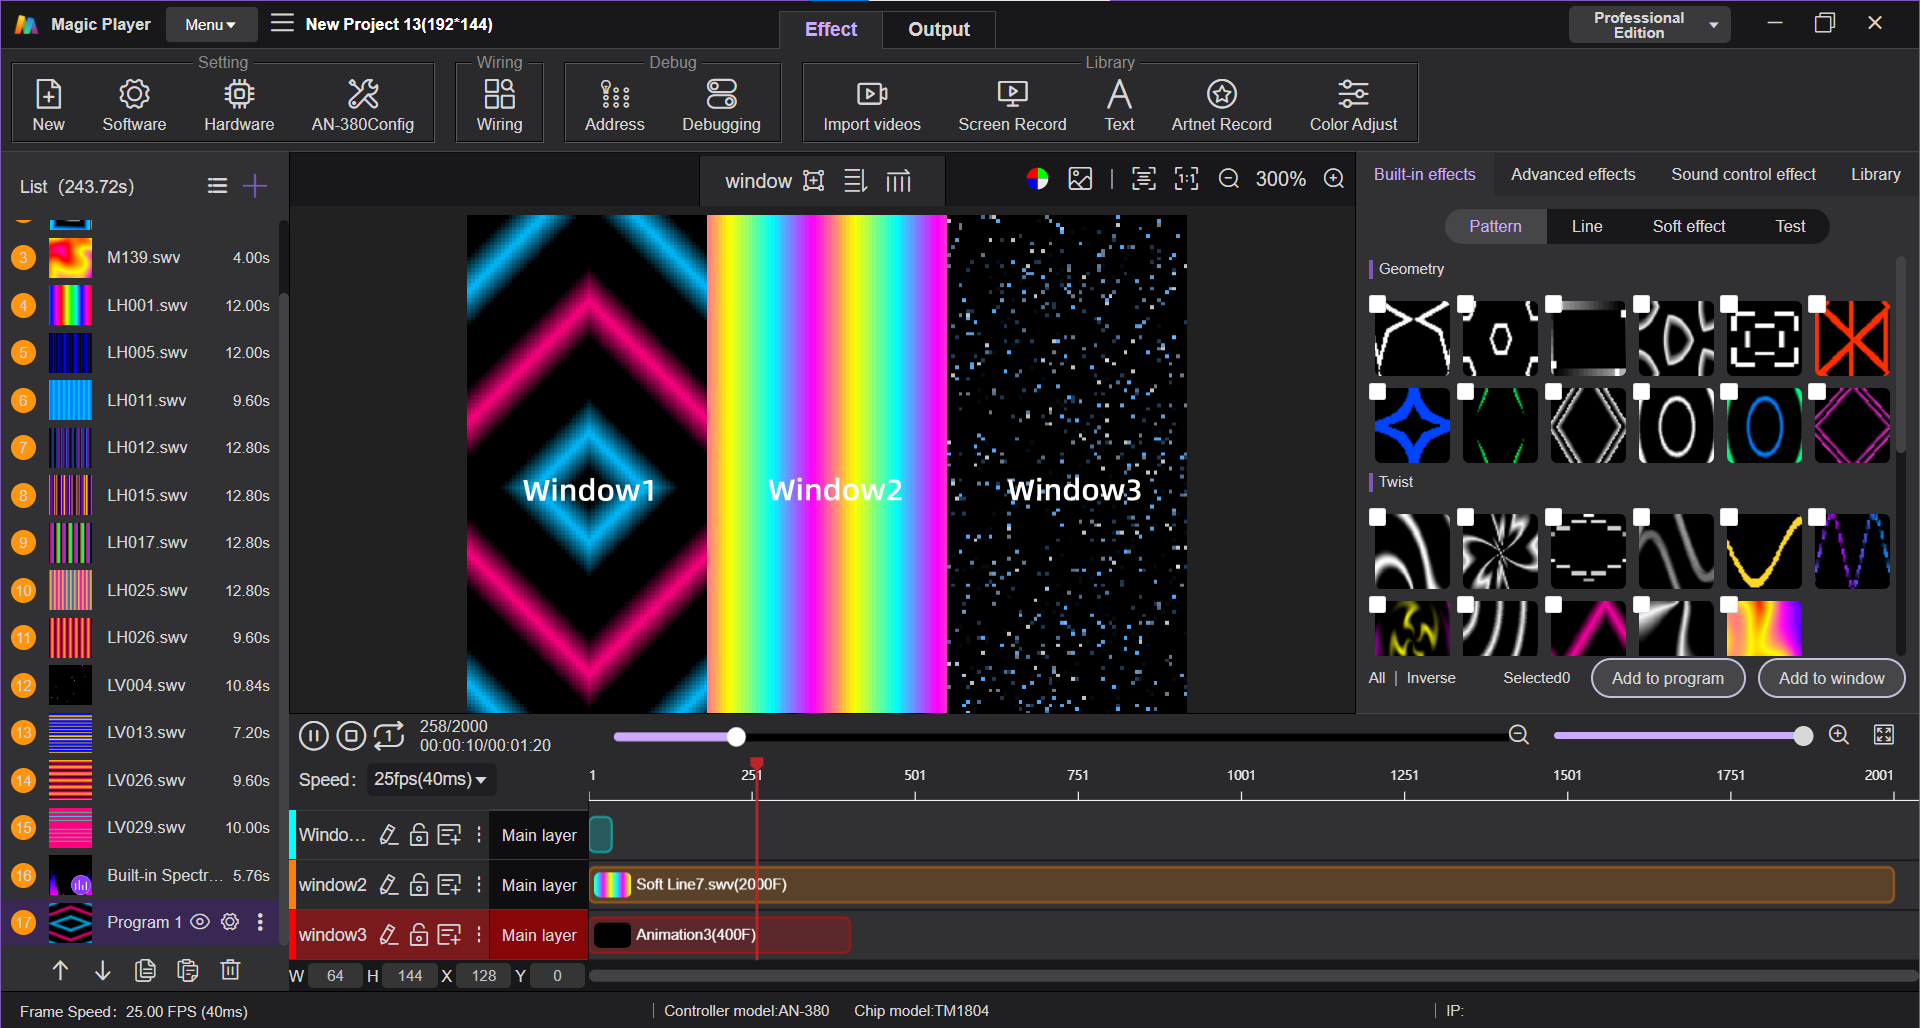Copy the selected list item
The width and height of the screenshot is (1920, 1028).
(145, 970)
